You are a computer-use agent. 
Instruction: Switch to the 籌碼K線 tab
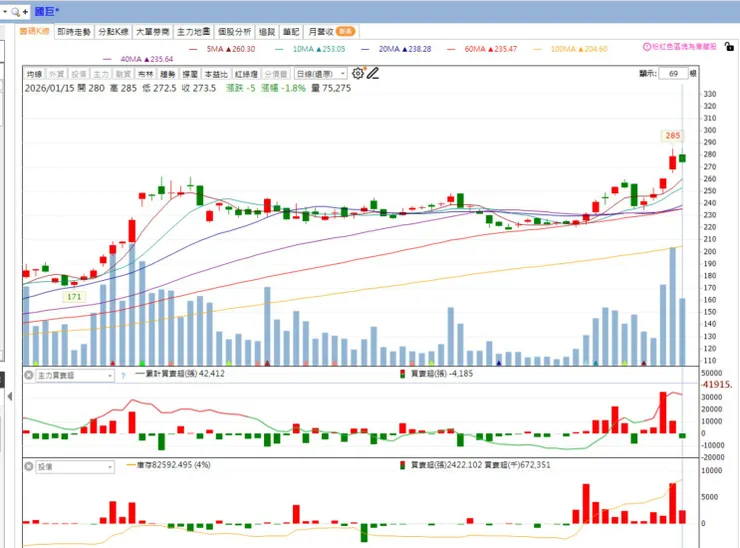pyautogui.click(x=34, y=31)
